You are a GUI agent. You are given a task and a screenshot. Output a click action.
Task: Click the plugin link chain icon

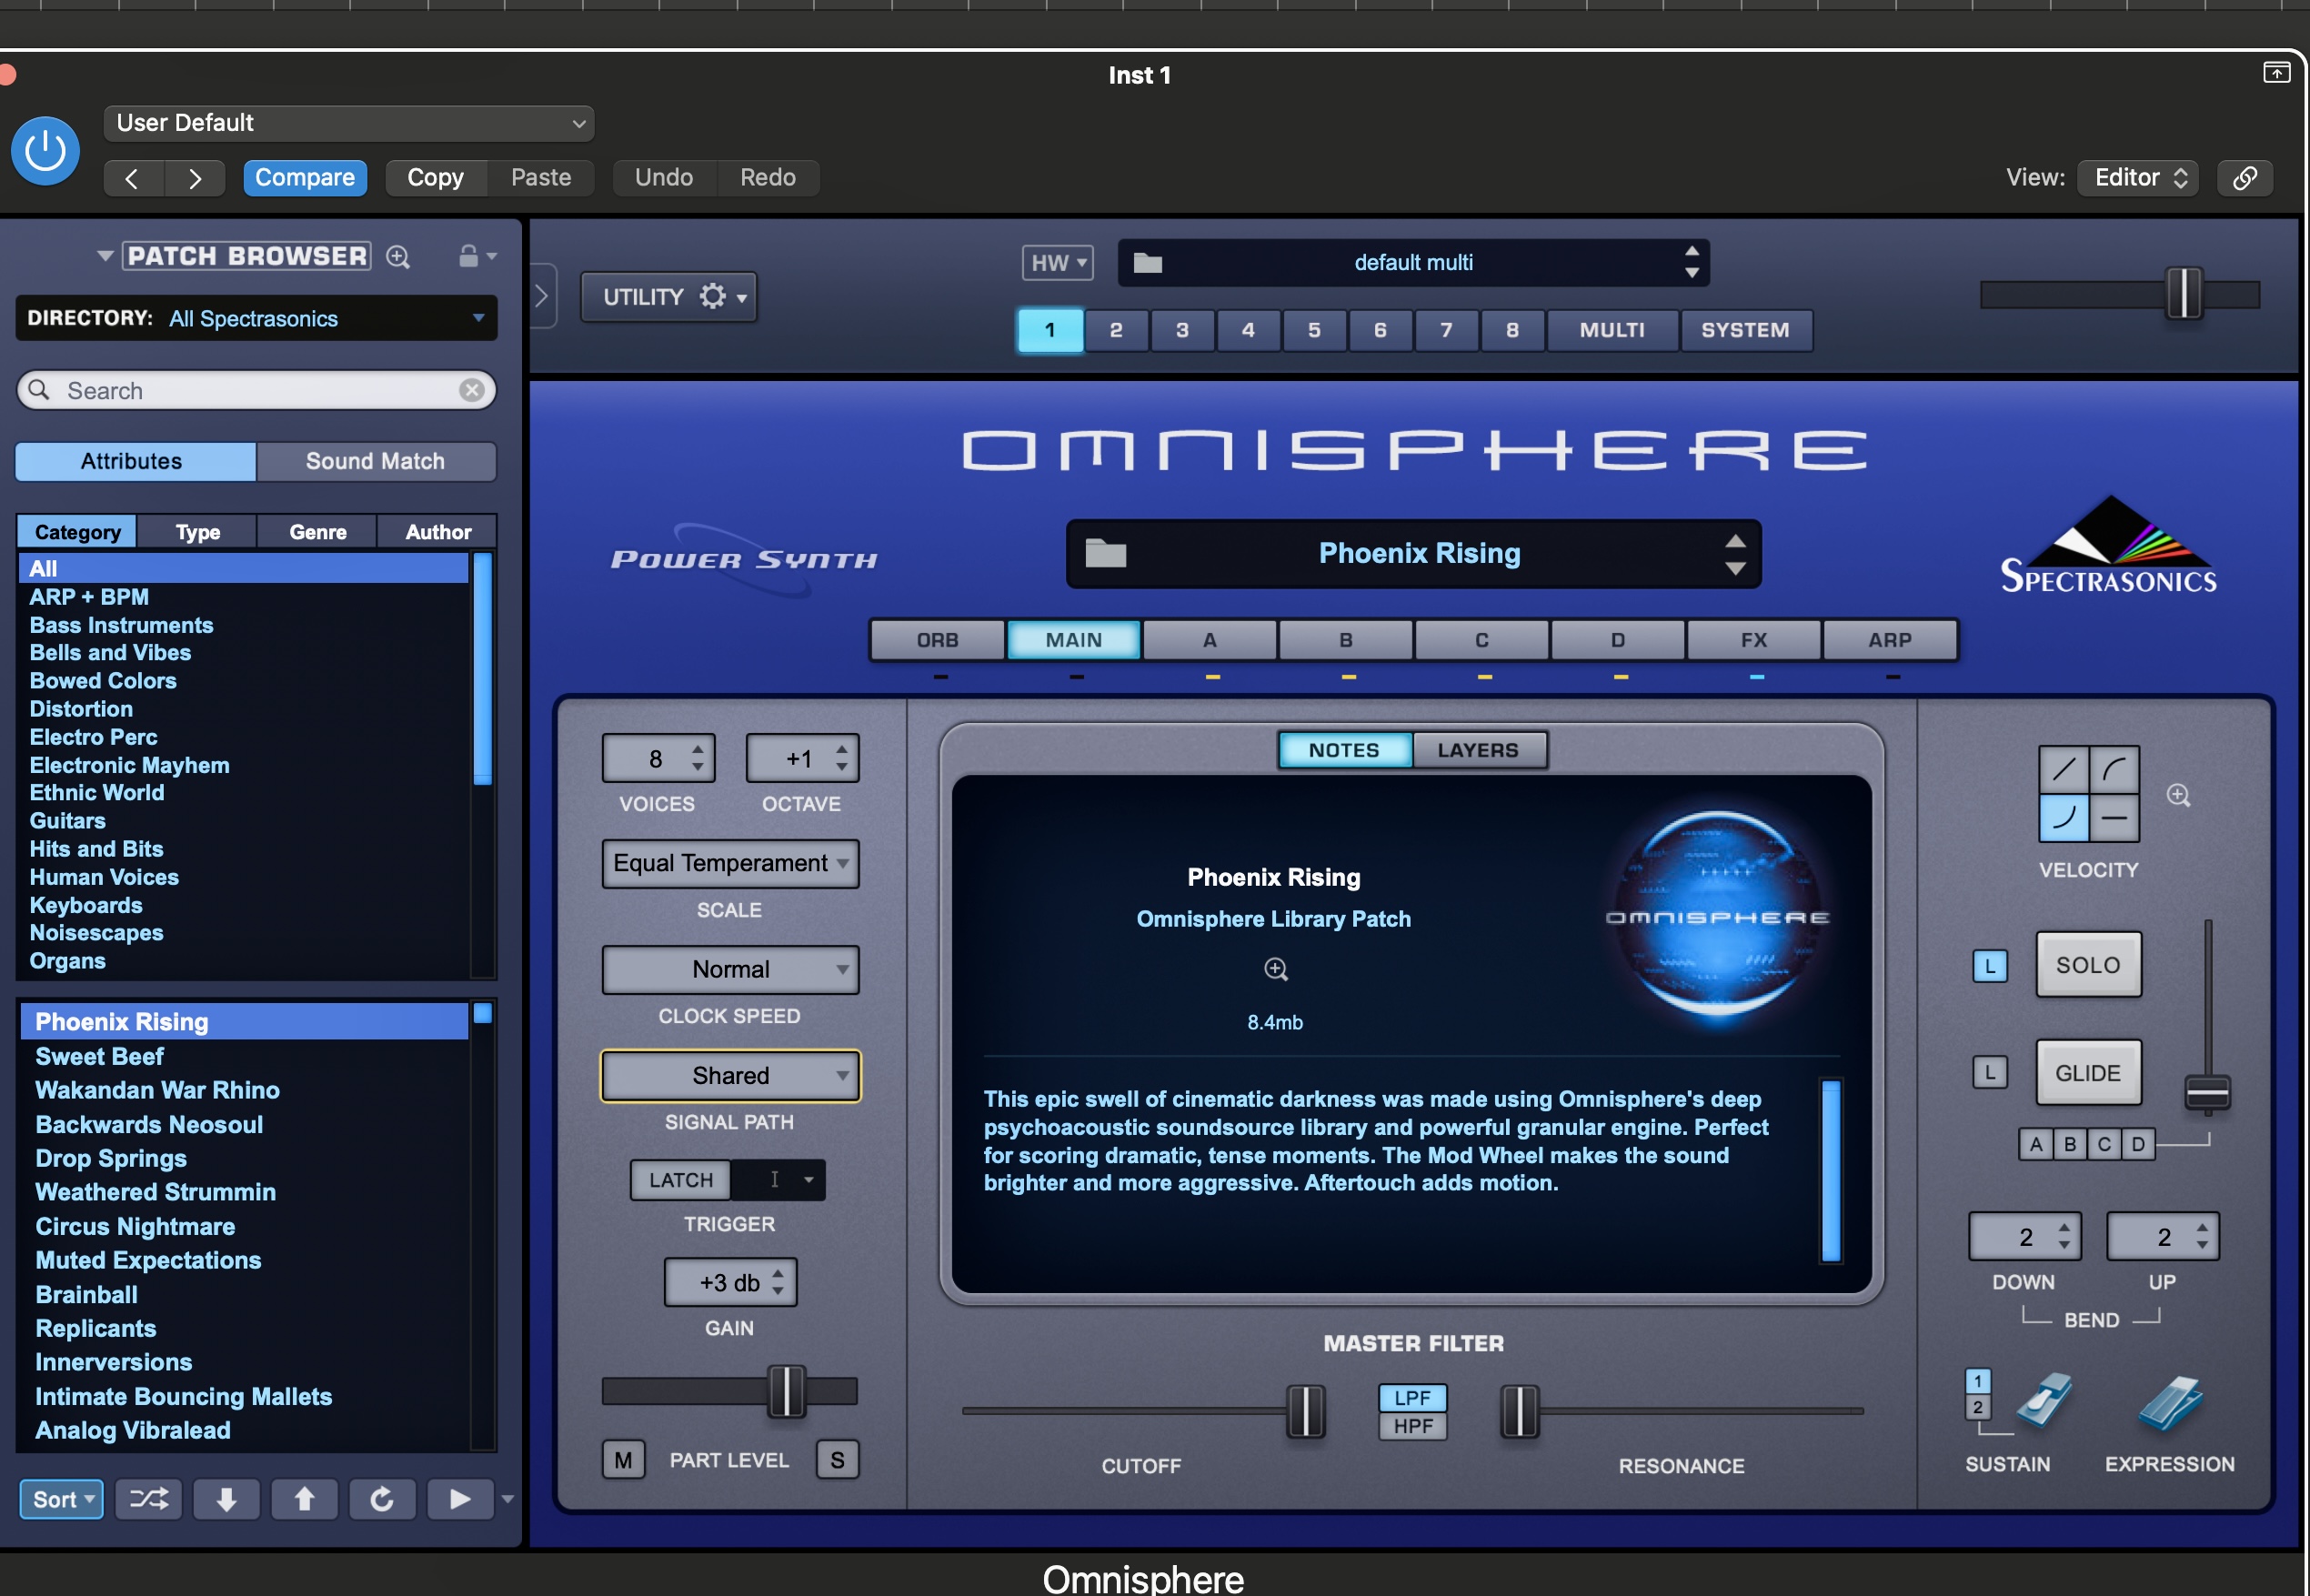click(x=2245, y=178)
